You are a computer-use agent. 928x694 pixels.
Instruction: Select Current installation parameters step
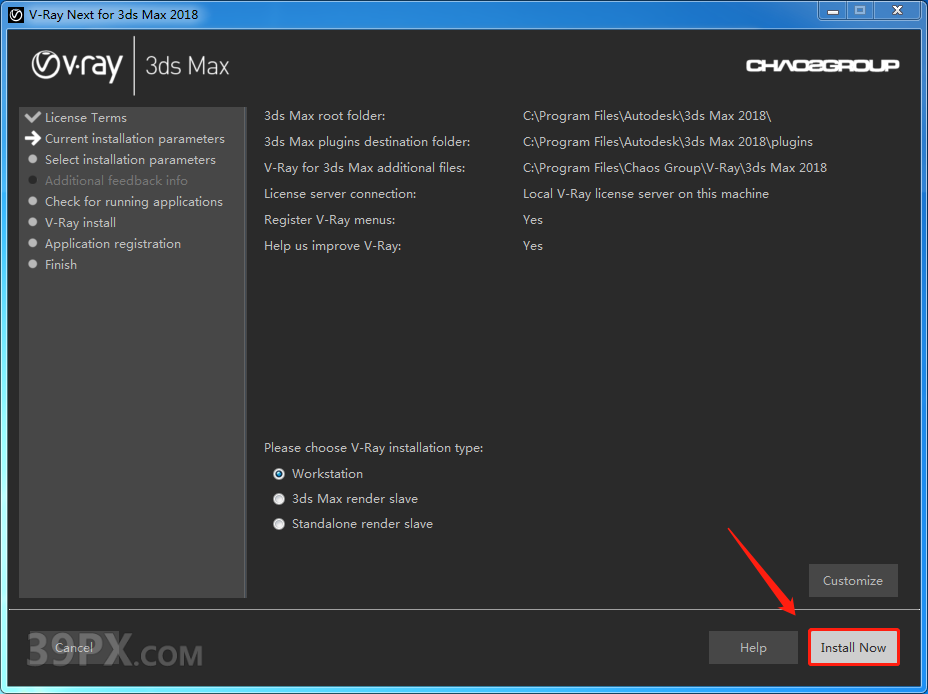(x=135, y=138)
